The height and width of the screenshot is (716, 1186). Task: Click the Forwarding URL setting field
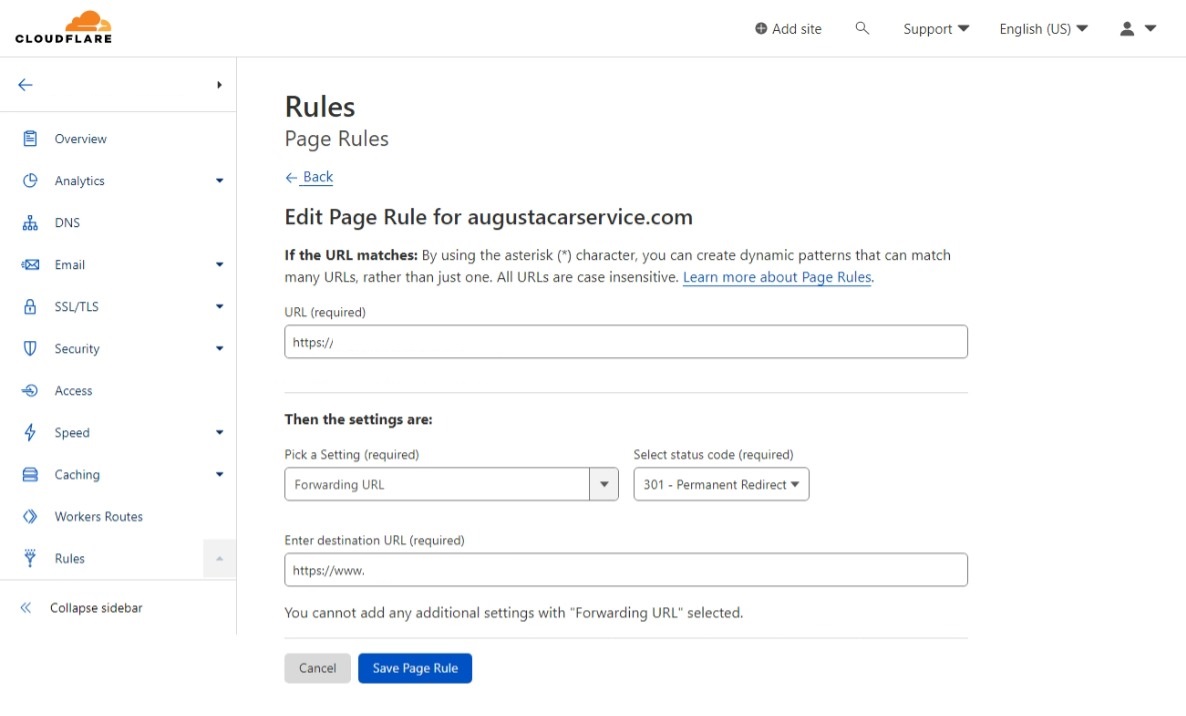tap(437, 484)
